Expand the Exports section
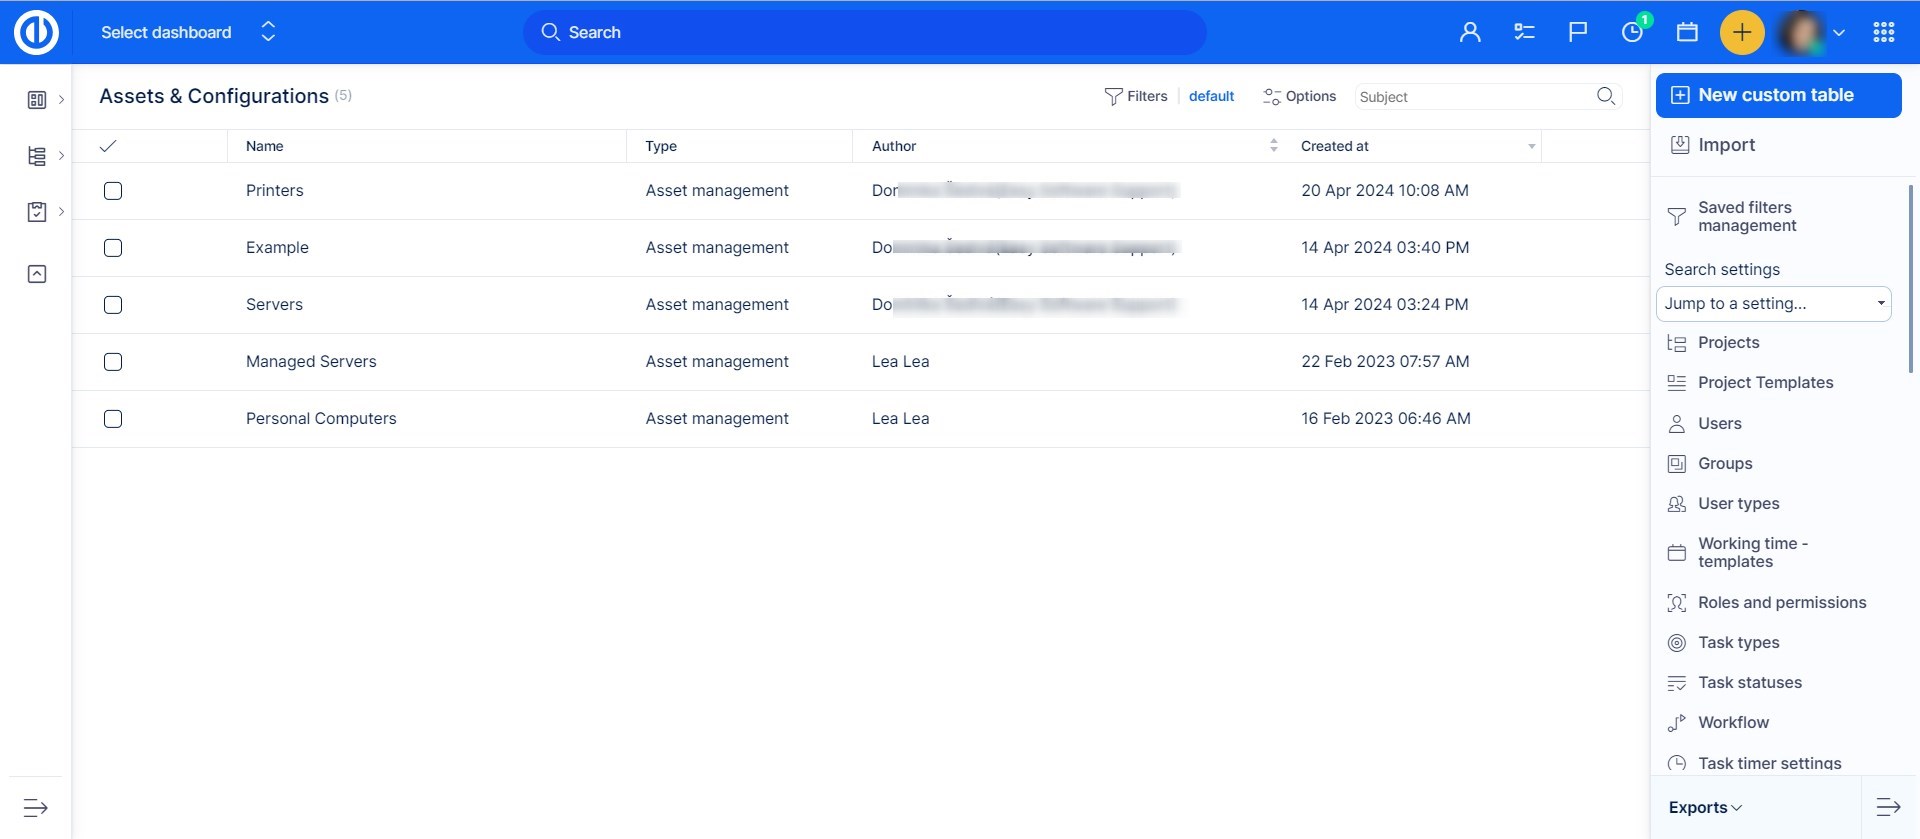The height and width of the screenshot is (839, 1920). pos(1705,808)
